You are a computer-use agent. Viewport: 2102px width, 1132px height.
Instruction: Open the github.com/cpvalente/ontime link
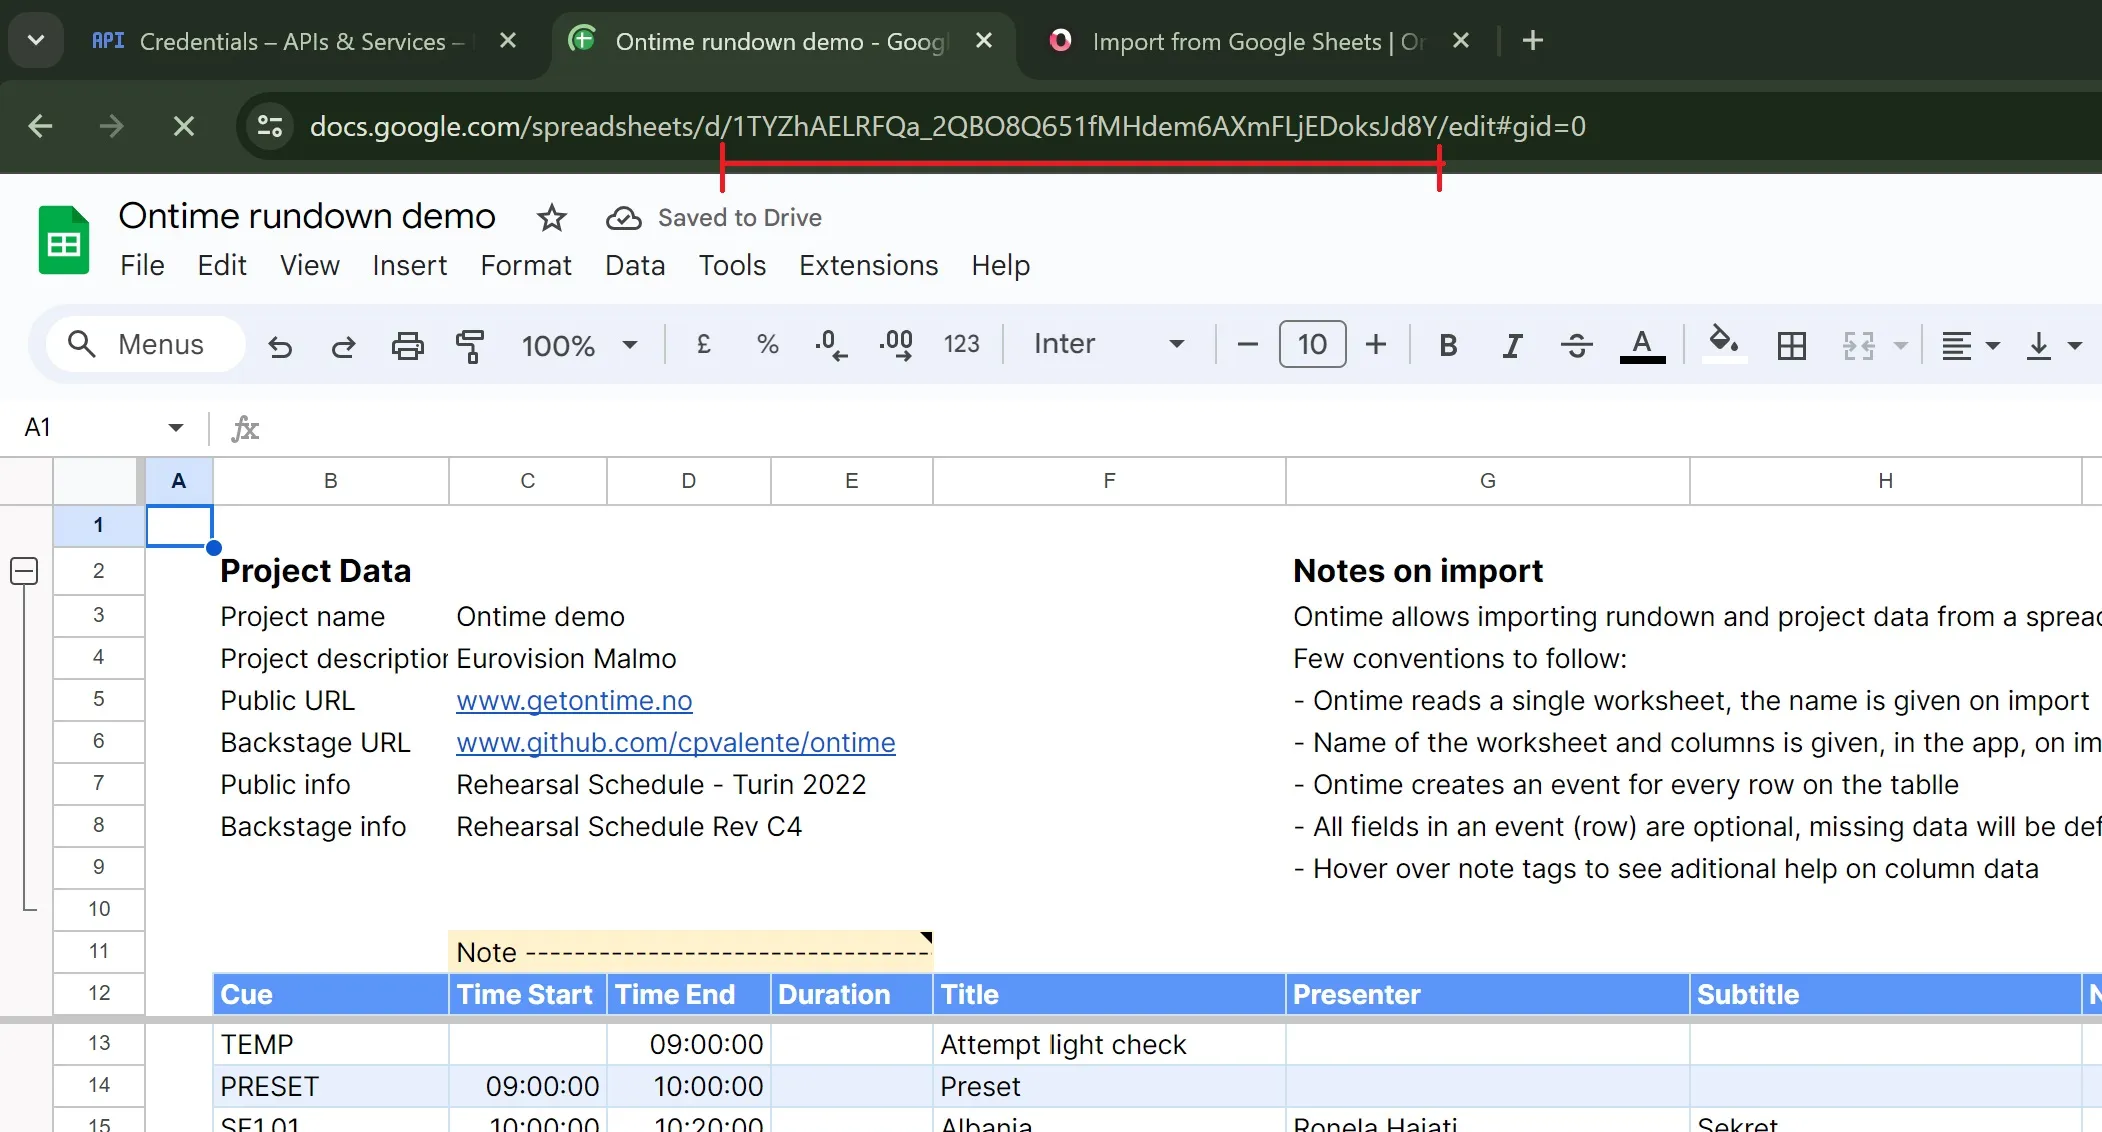tap(675, 742)
